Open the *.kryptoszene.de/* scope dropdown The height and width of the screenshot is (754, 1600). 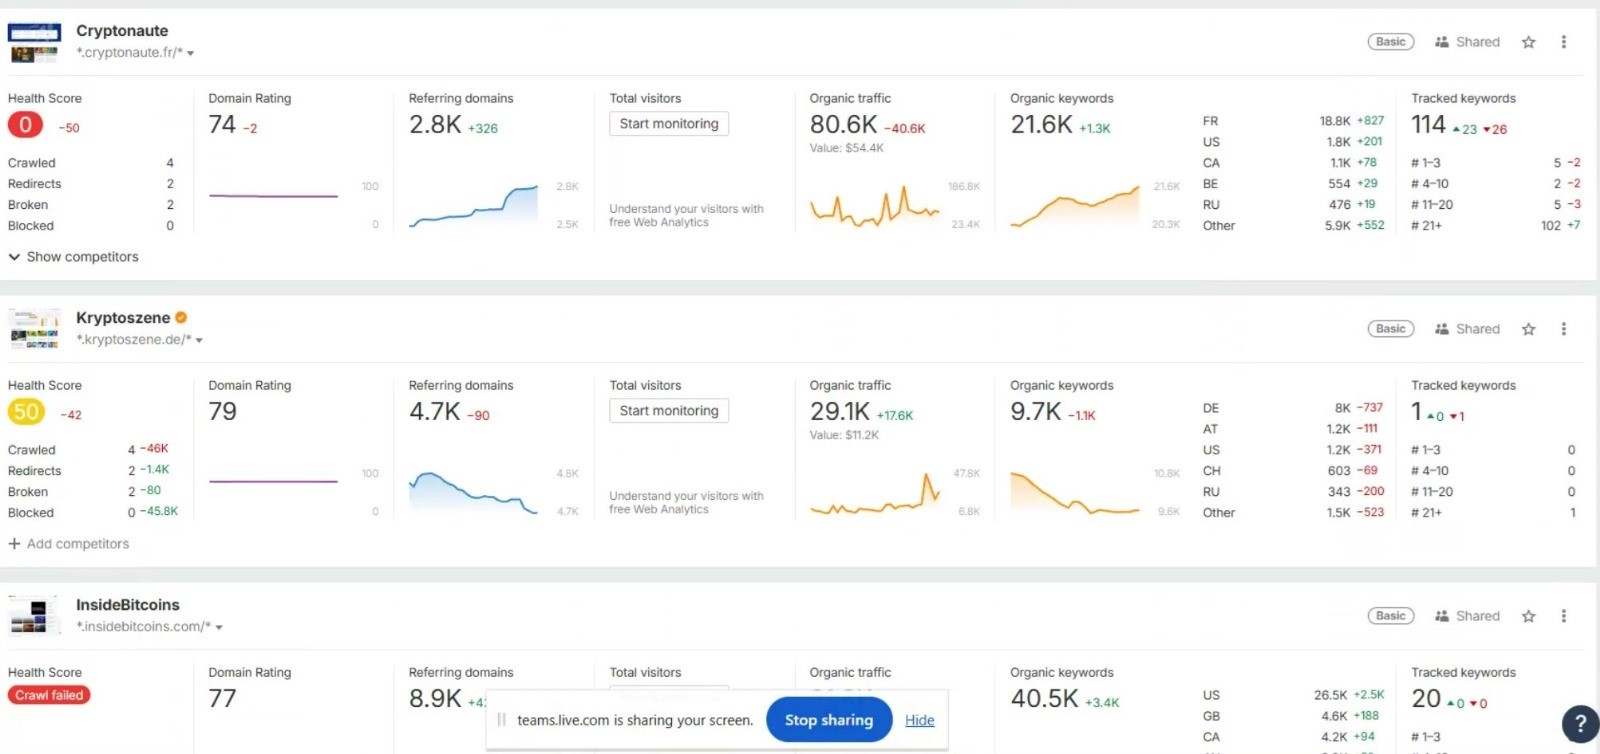click(x=140, y=340)
